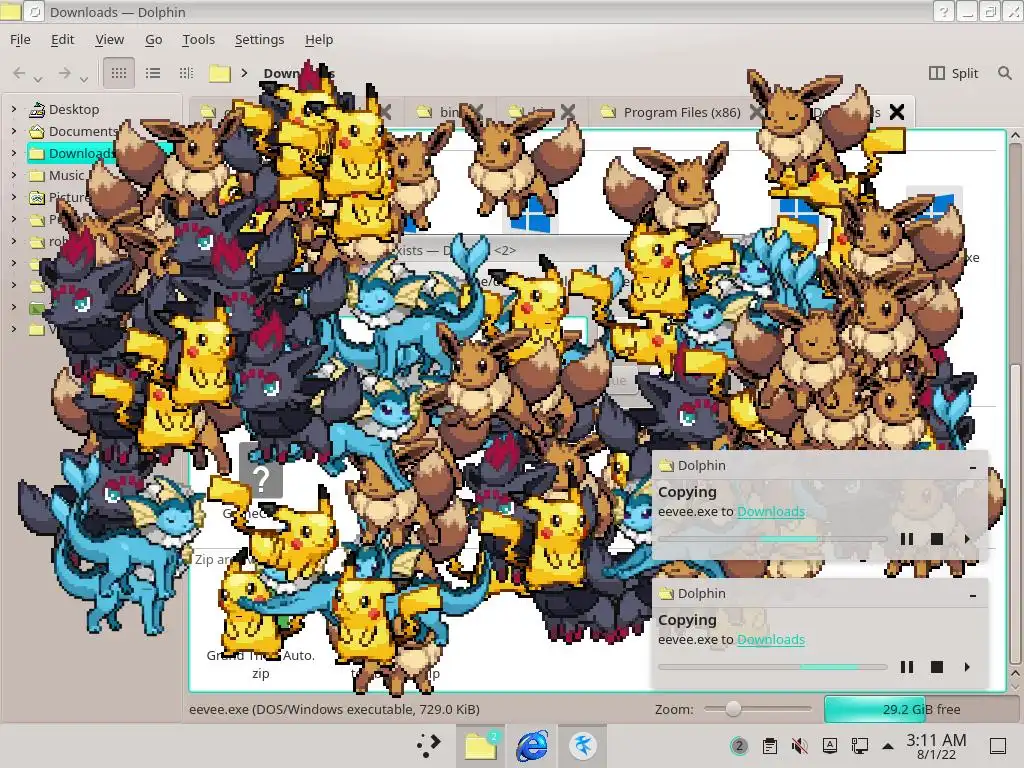Open the Help menu
This screenshot has height=768, width=1024.
(x=319, y=39)
